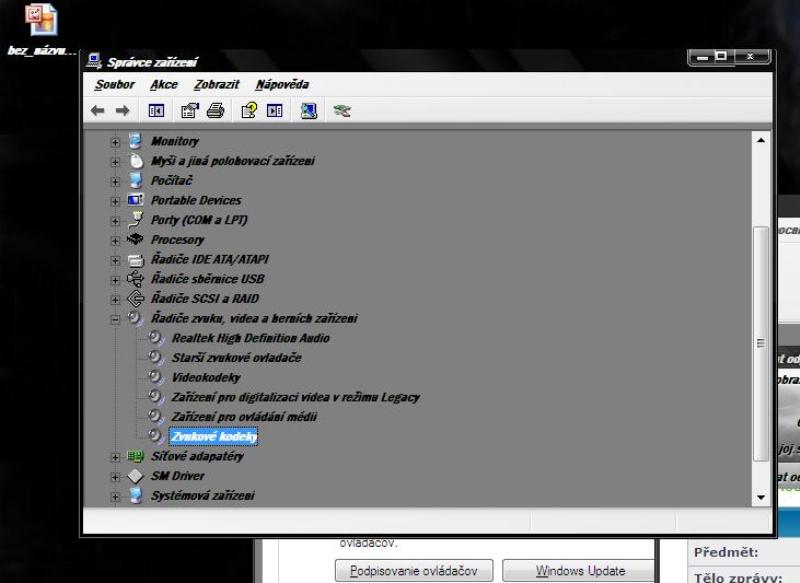Open the Akce menu
Screen dimensions: 800x583
(x=164, y=85)
